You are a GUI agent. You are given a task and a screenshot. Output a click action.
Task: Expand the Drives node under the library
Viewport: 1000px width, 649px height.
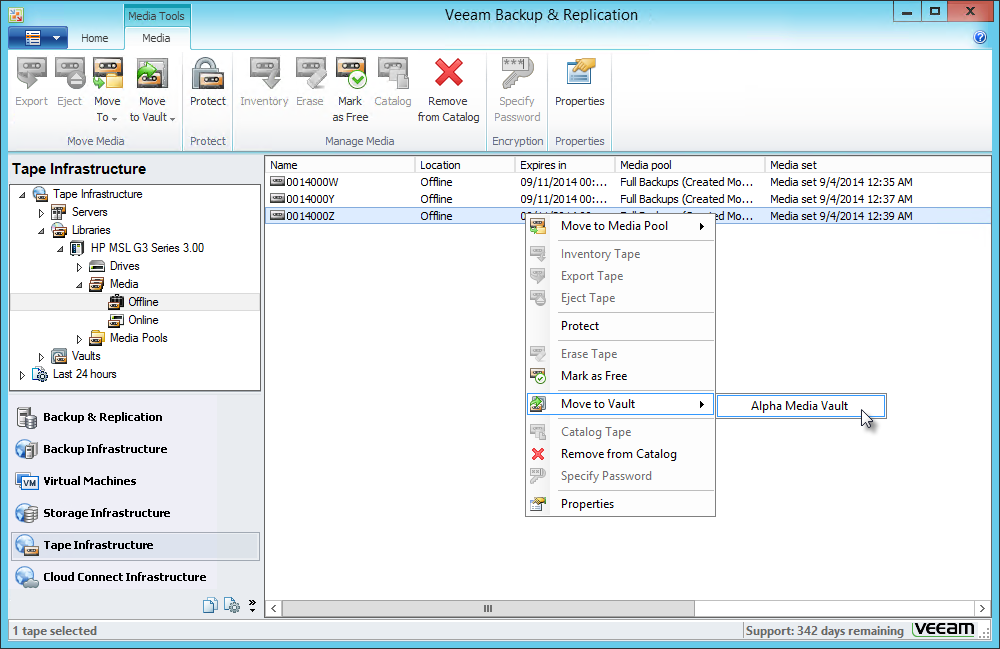79,266
